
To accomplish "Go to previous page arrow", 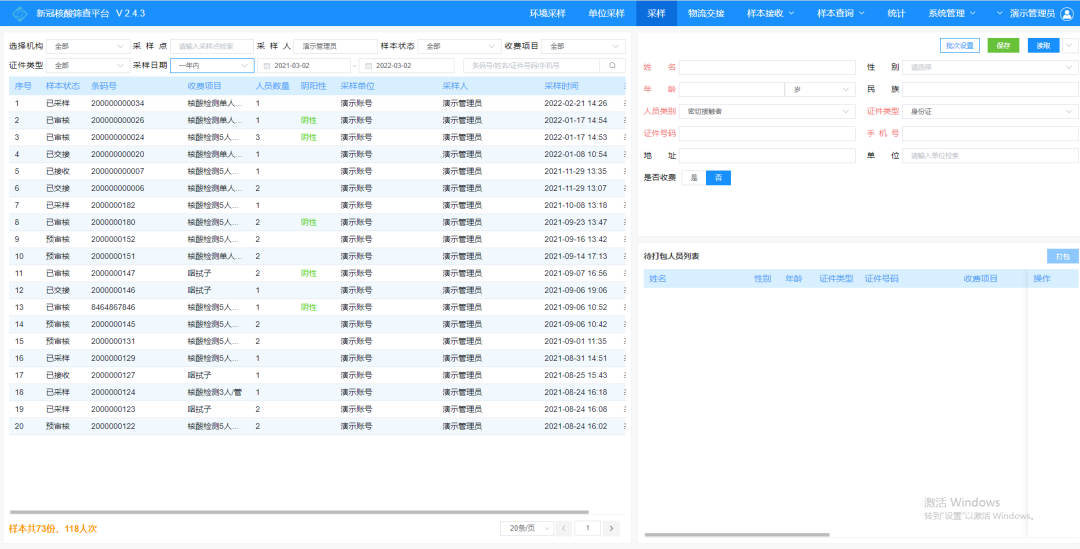I will [x=564, y=528].
